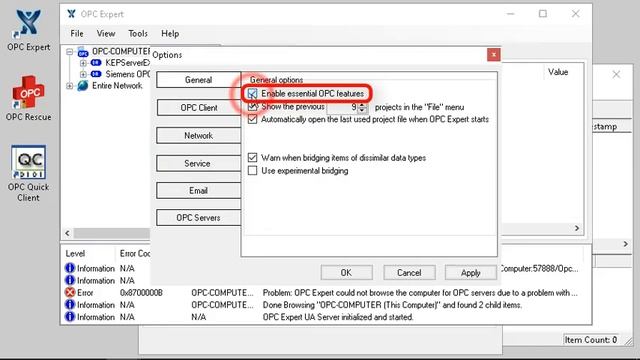The width and height of the screenshot is (640, 360).
Task: Select the OPC-COMPUTER node icon
Action: tap(83, 52)
